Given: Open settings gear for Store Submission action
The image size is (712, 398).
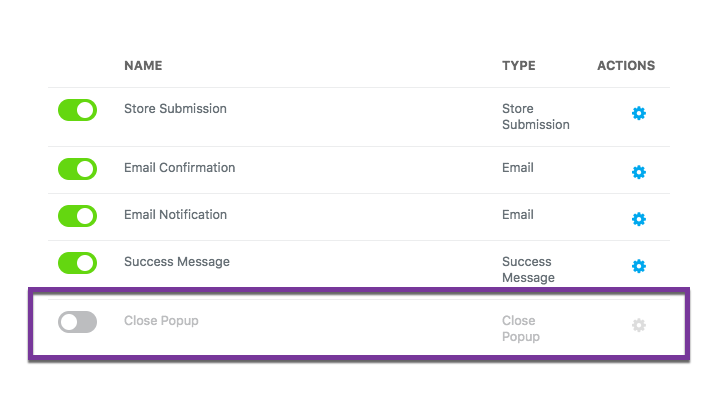Looking at the screenshot, I should (638, 113).
